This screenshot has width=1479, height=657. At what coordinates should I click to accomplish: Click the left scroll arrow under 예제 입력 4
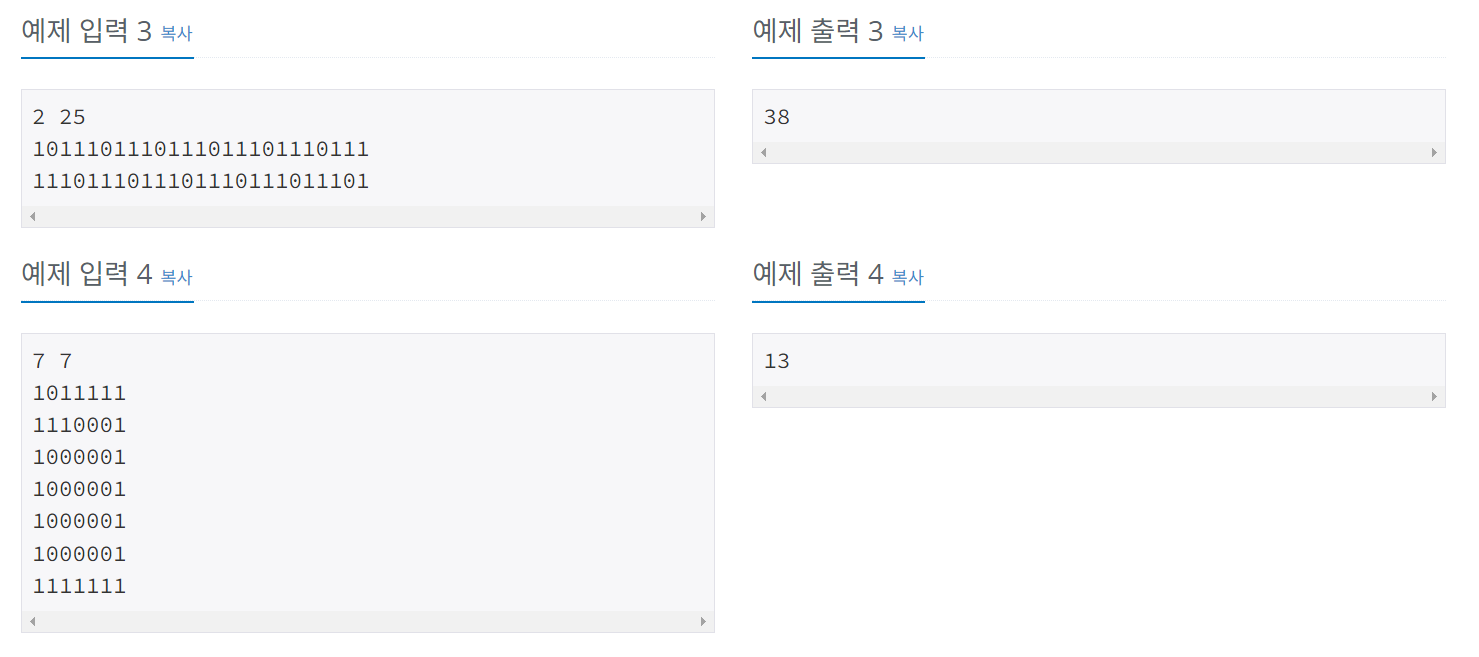coord(31,620)
